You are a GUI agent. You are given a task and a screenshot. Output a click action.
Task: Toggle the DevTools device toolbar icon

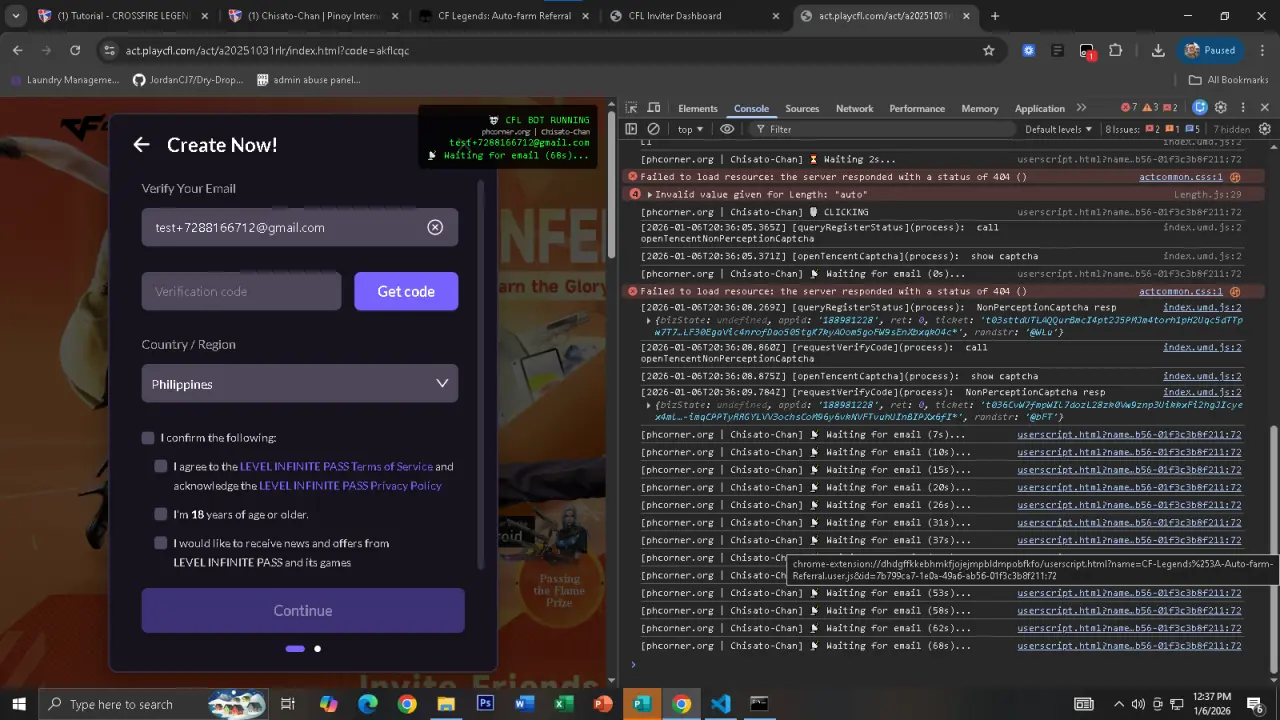click(x=654, y=108)
